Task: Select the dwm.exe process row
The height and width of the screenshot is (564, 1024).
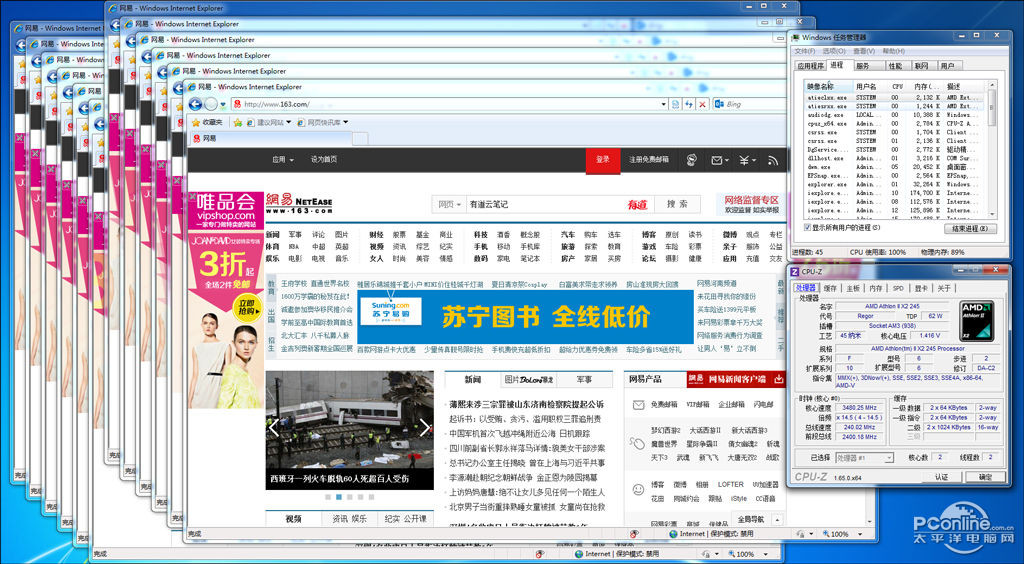Action: [x=895, y=167]
